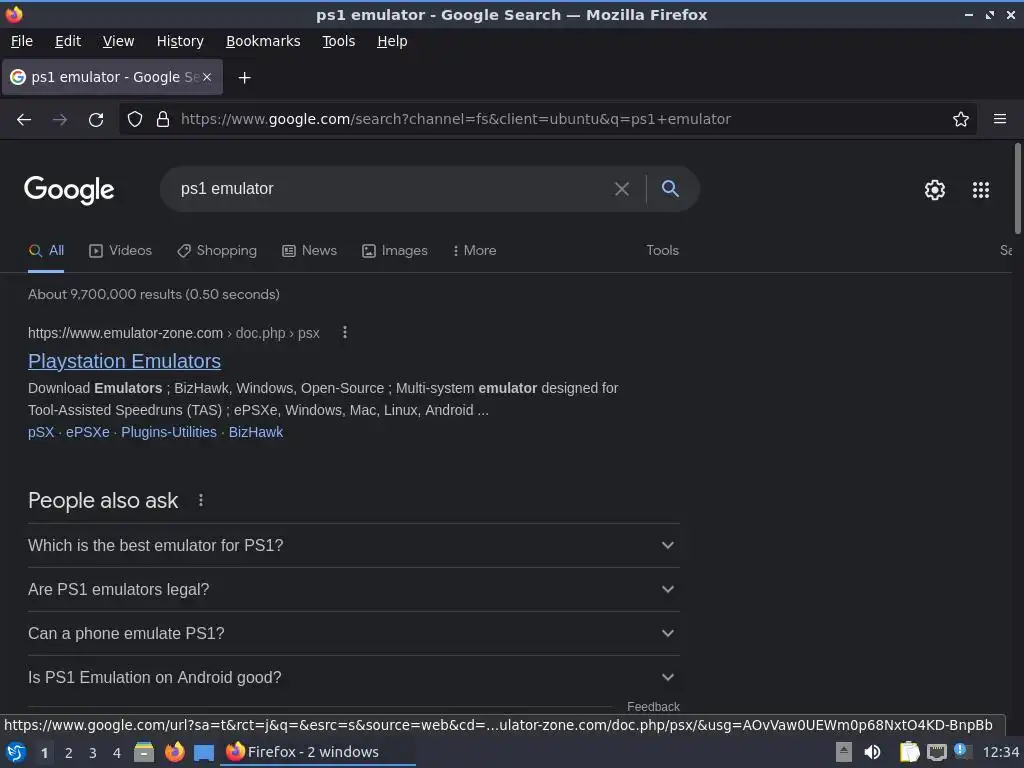The width and height of the screenshot is (1024, 768).
Task: Switch to workspace 4 in taskbar
Action: point(117,753)
